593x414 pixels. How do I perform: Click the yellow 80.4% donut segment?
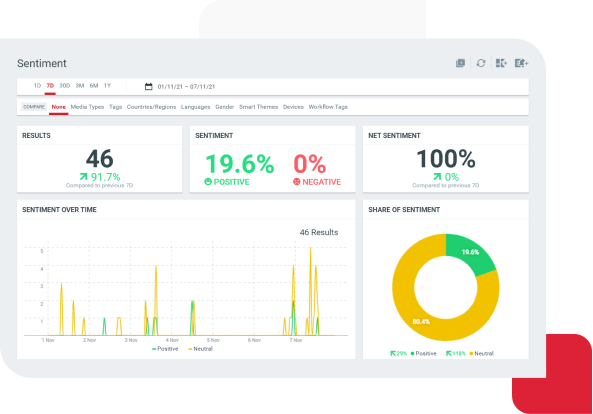(421, 322)
